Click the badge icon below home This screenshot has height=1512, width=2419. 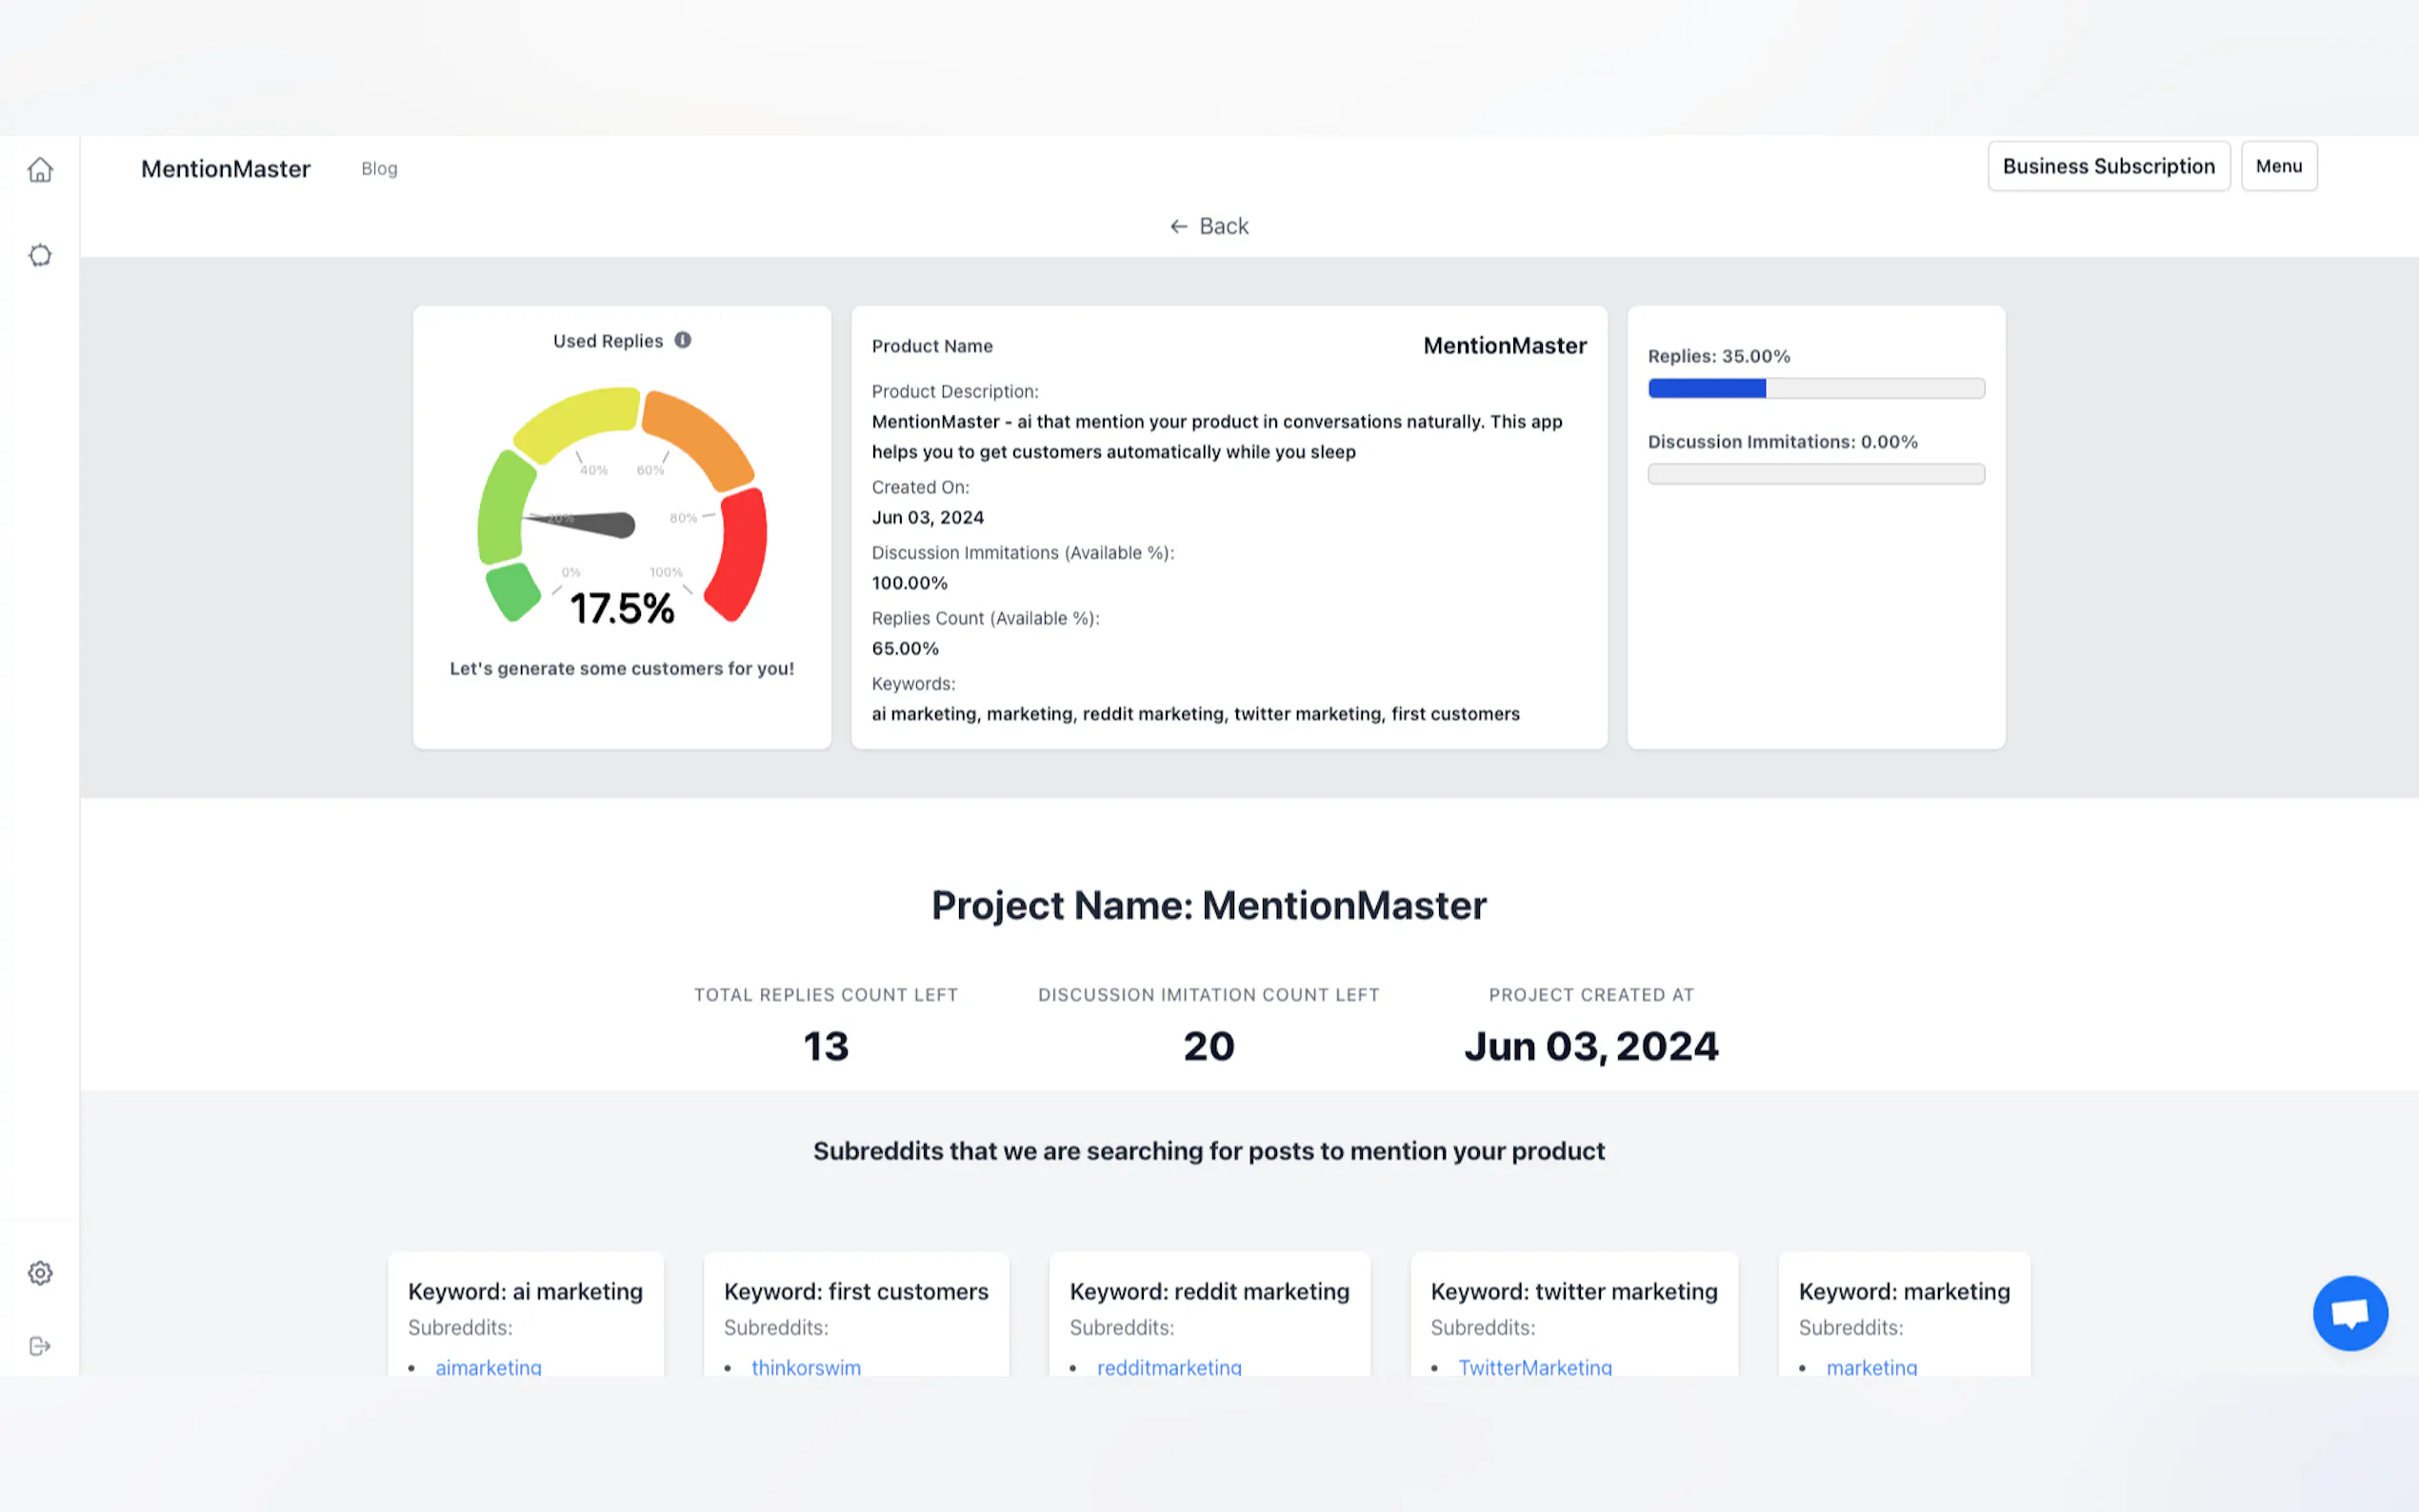point(40,256)
